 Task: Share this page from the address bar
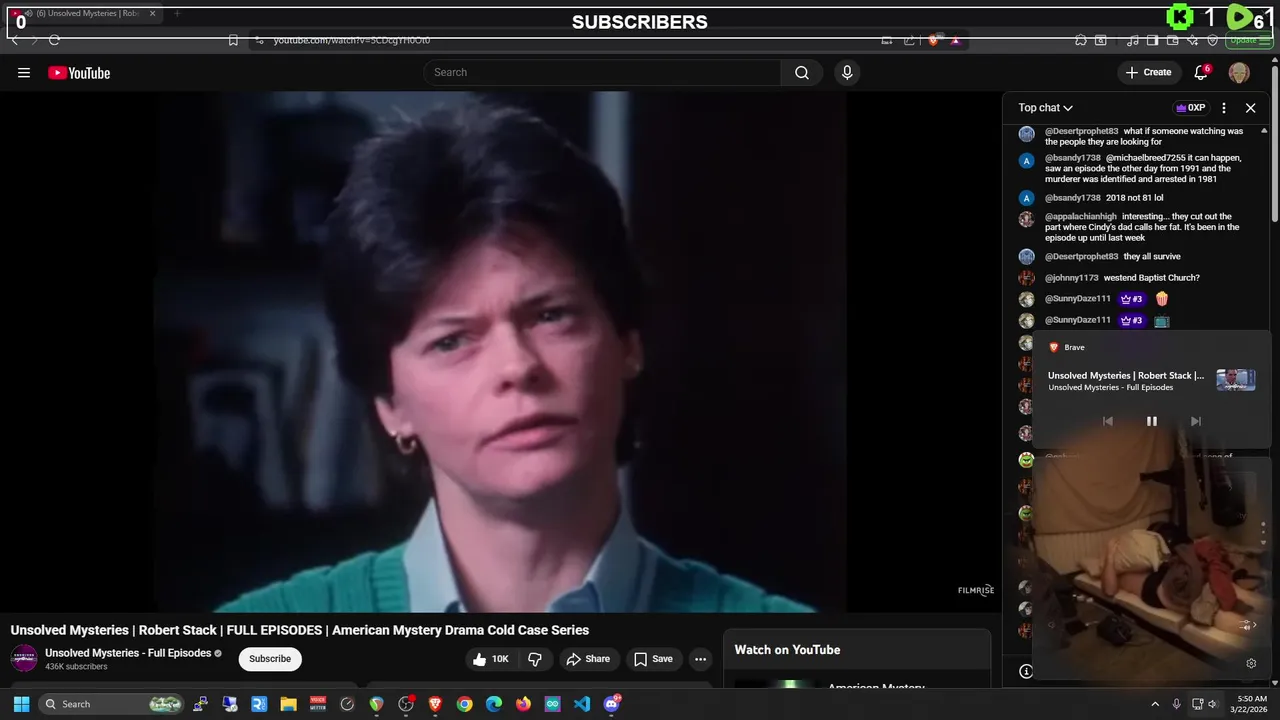(x=909, y=40)
